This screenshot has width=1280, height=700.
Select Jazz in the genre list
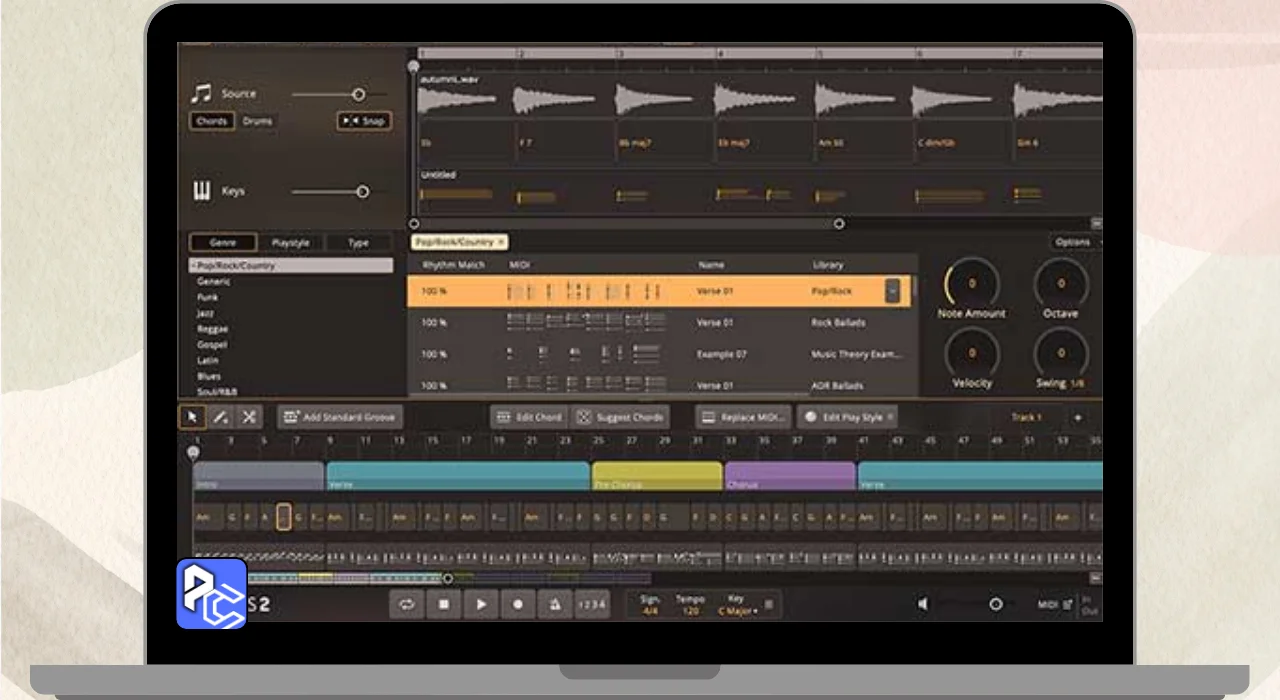[x=205, y=313]
